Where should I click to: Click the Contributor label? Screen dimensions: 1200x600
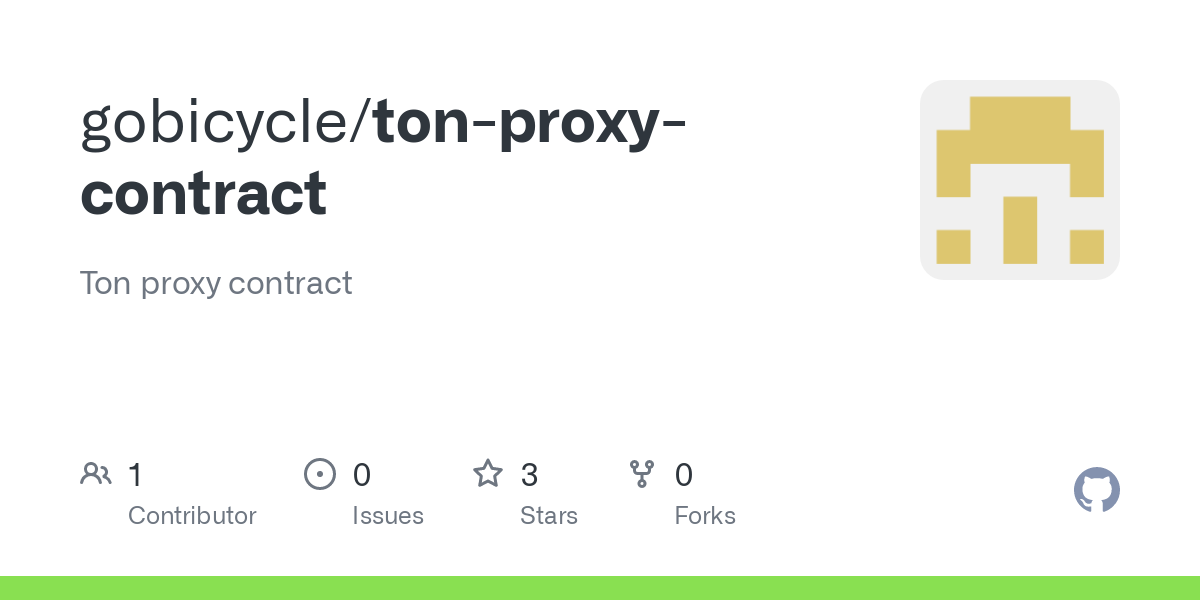[192, 516]
